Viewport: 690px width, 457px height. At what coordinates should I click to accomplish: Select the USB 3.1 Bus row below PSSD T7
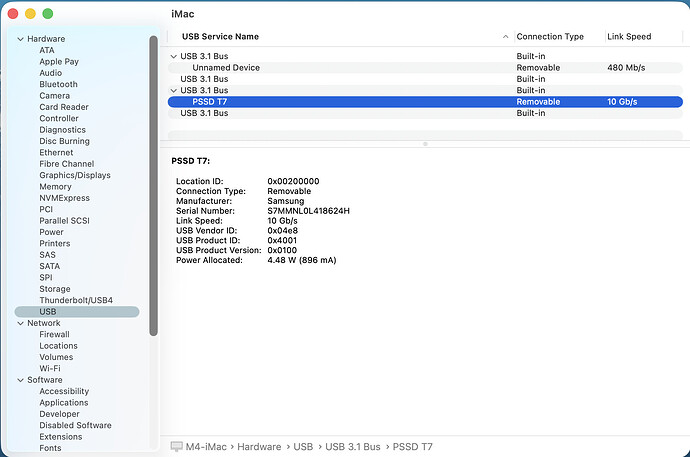(425, 113)
